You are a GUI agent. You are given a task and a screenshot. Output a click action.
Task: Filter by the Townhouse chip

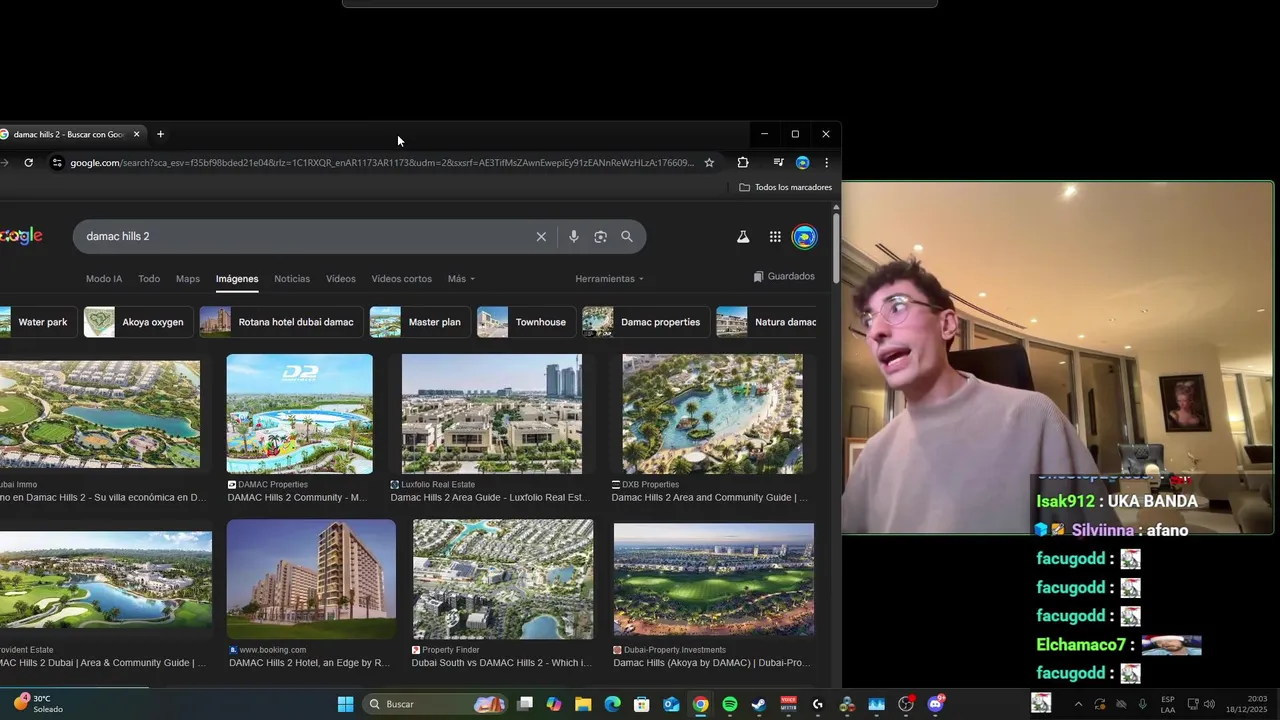click(526, 322)
